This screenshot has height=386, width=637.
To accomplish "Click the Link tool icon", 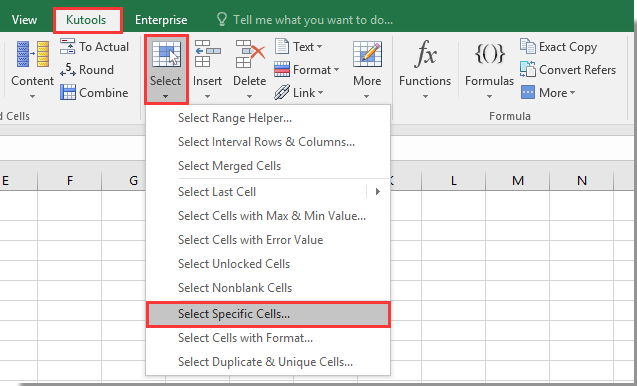I will pos(282,92).
